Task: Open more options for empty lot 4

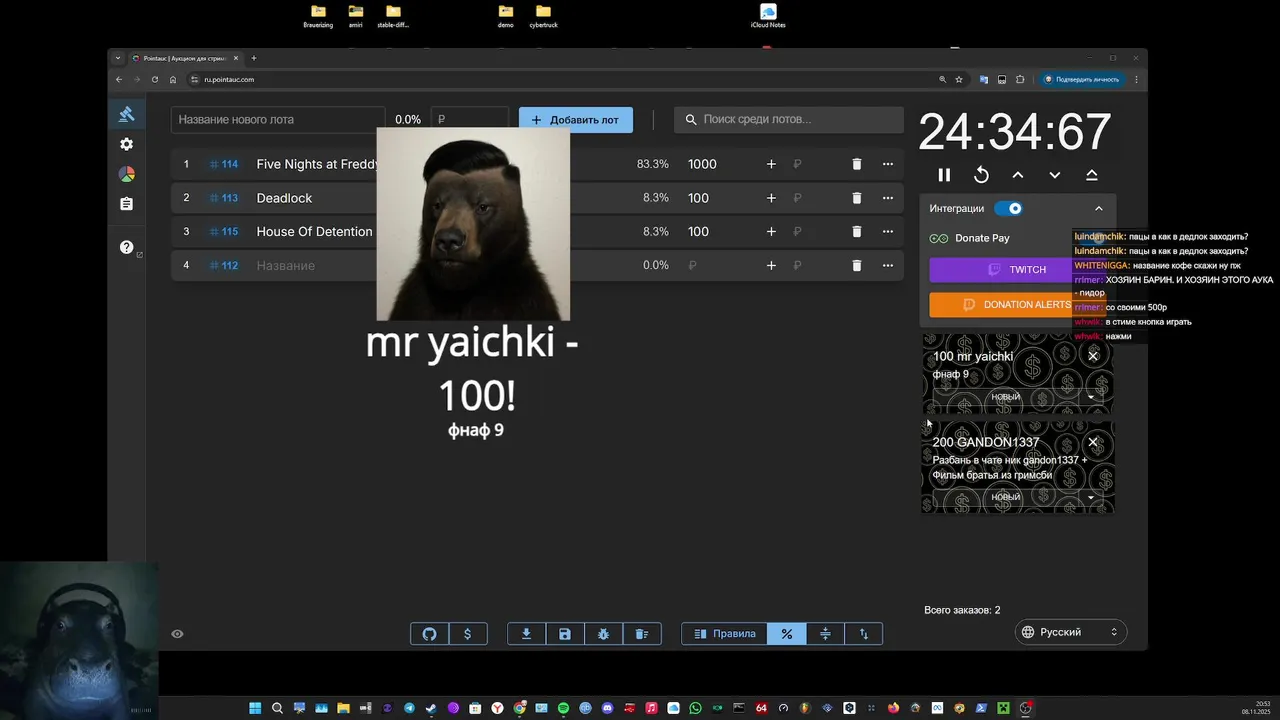Action: pyautogui.click(x=888, y=265)
